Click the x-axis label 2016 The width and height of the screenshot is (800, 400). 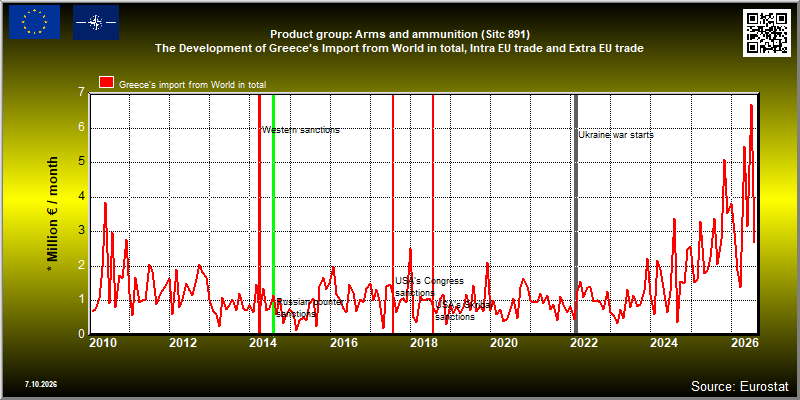[343, 343]
